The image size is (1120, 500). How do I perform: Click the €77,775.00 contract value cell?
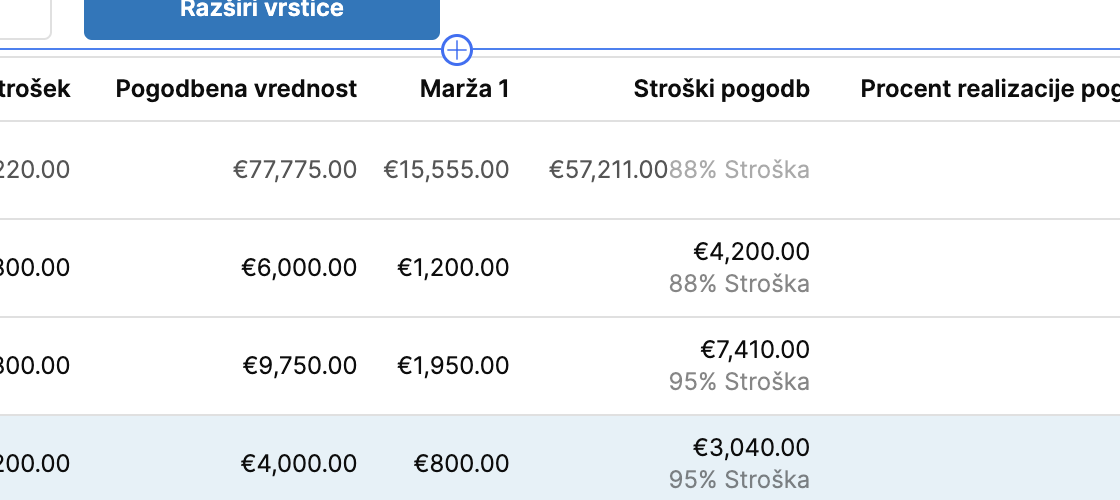coord(295,170)
